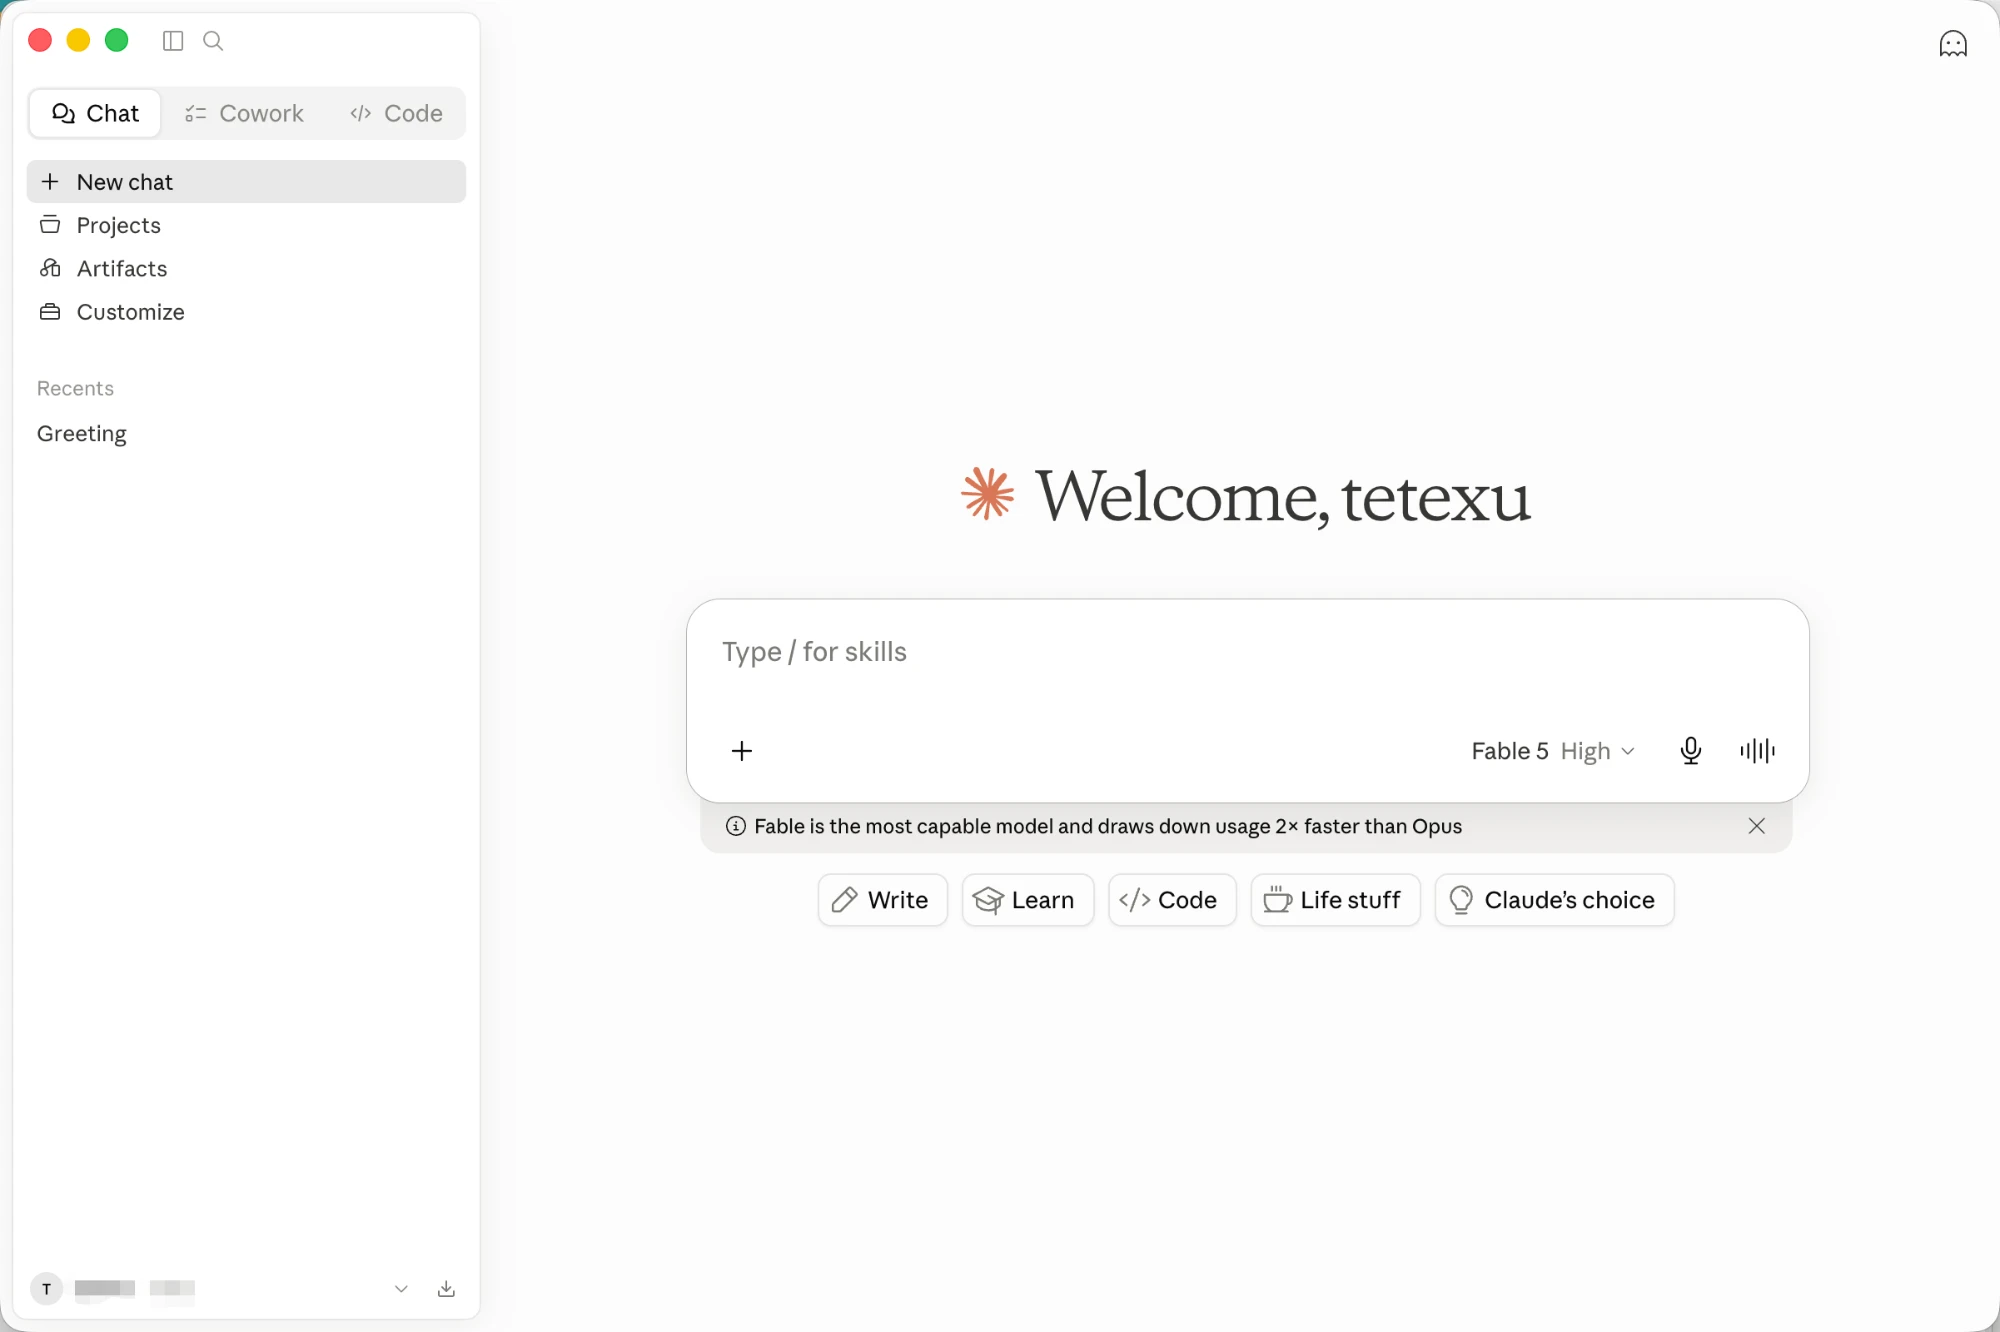2000x1332 pixels.
Task: Click the orange Claude starburst logo
Action: [x=987, y=494]
